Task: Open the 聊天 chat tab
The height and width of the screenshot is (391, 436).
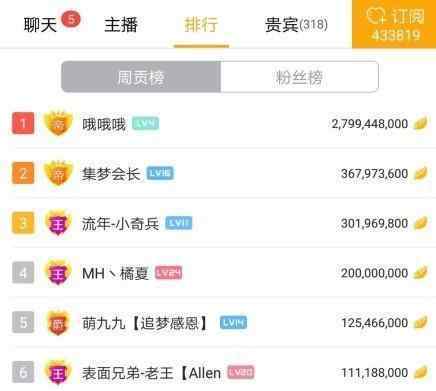Action: [40, 25]
